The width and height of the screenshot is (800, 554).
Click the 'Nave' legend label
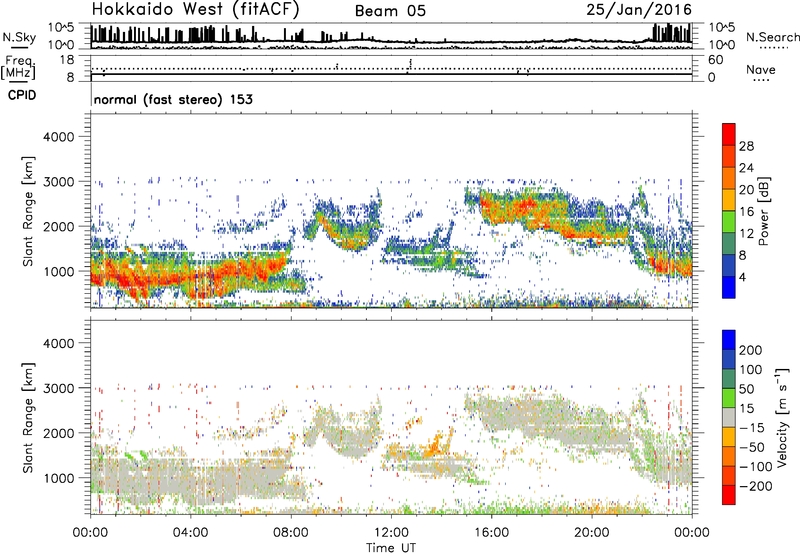[x=760, y=69]
